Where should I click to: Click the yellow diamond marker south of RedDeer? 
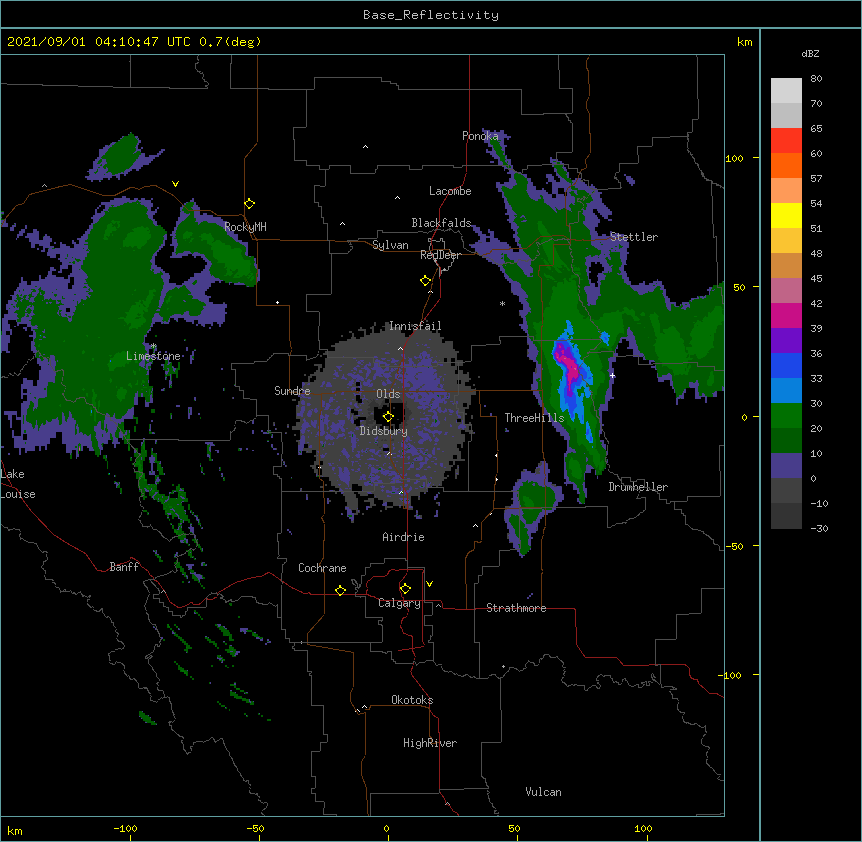click(426, 281)
